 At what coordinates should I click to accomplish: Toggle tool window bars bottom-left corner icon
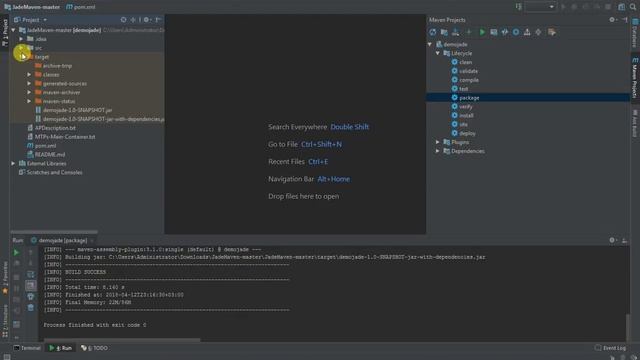click(x=7, y=357)
